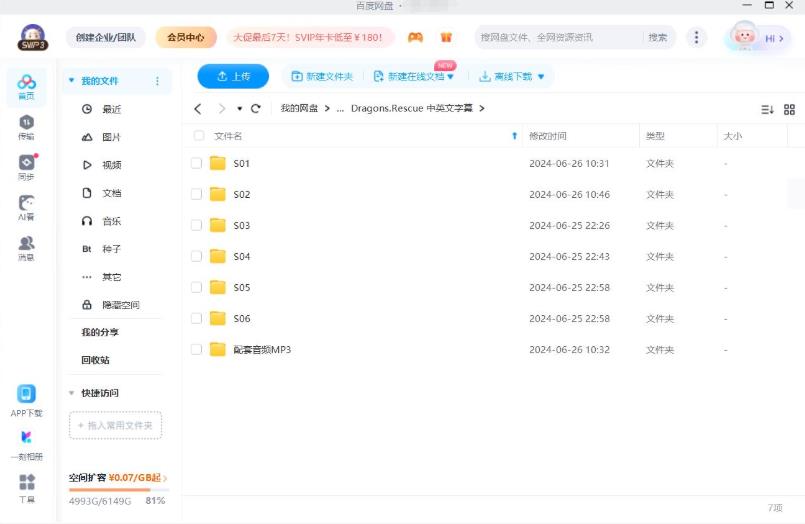Collapse the 快捷访问 section
805x524 pixels.
point(71,393)
